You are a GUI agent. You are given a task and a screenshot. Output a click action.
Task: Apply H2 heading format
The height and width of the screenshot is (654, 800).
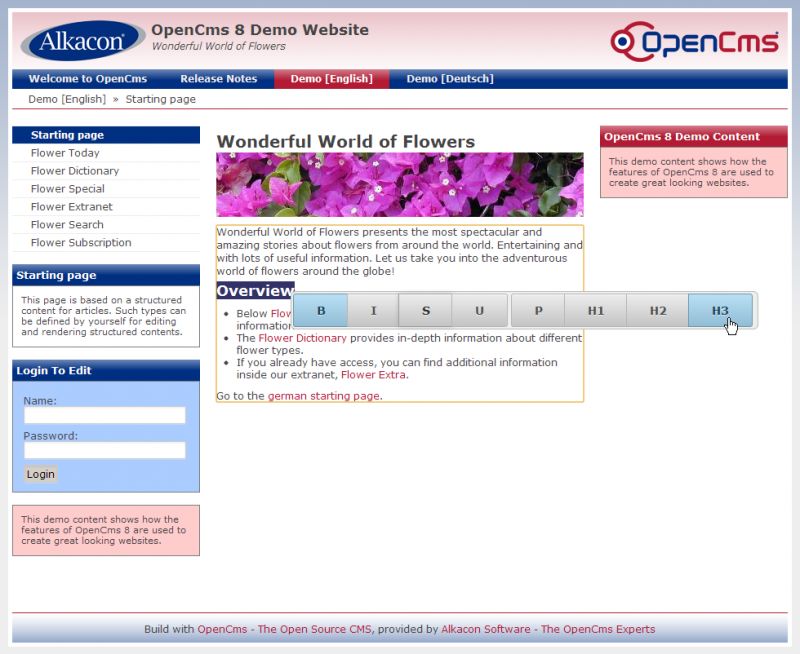click(658, 310)
